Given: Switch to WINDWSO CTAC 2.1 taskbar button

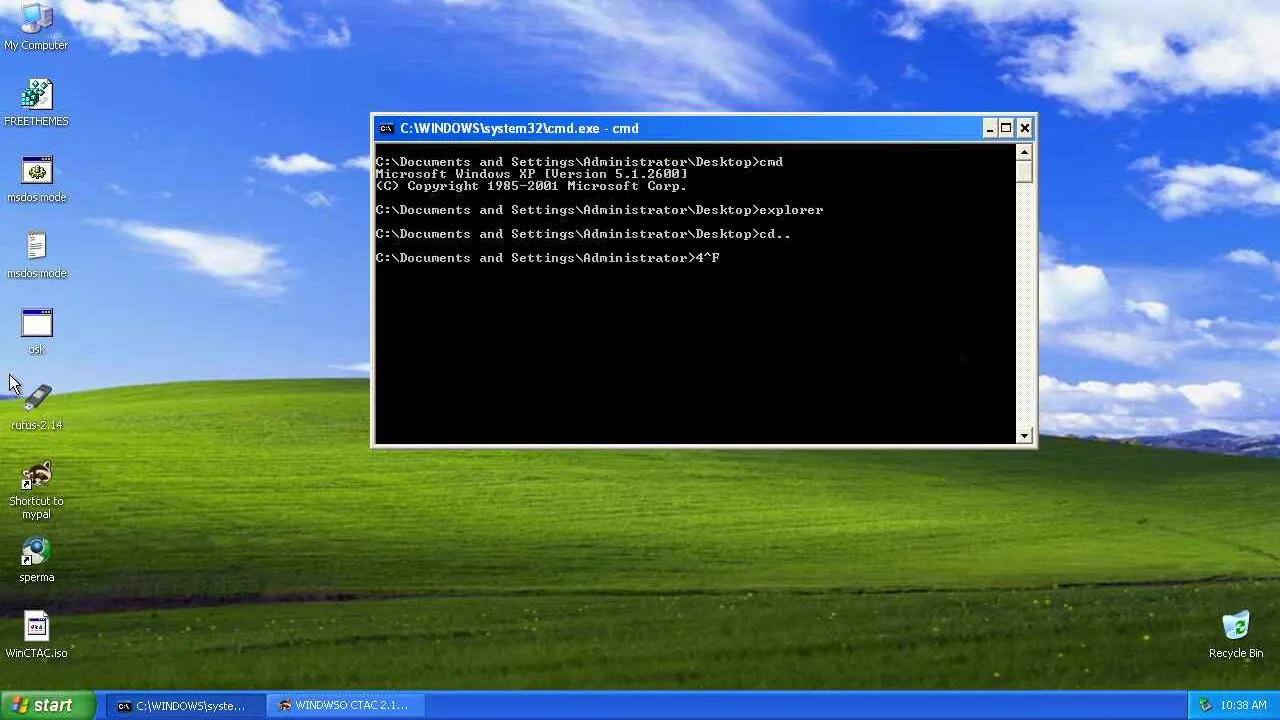Looking at the screenshot, I should [x=346, y=705].
